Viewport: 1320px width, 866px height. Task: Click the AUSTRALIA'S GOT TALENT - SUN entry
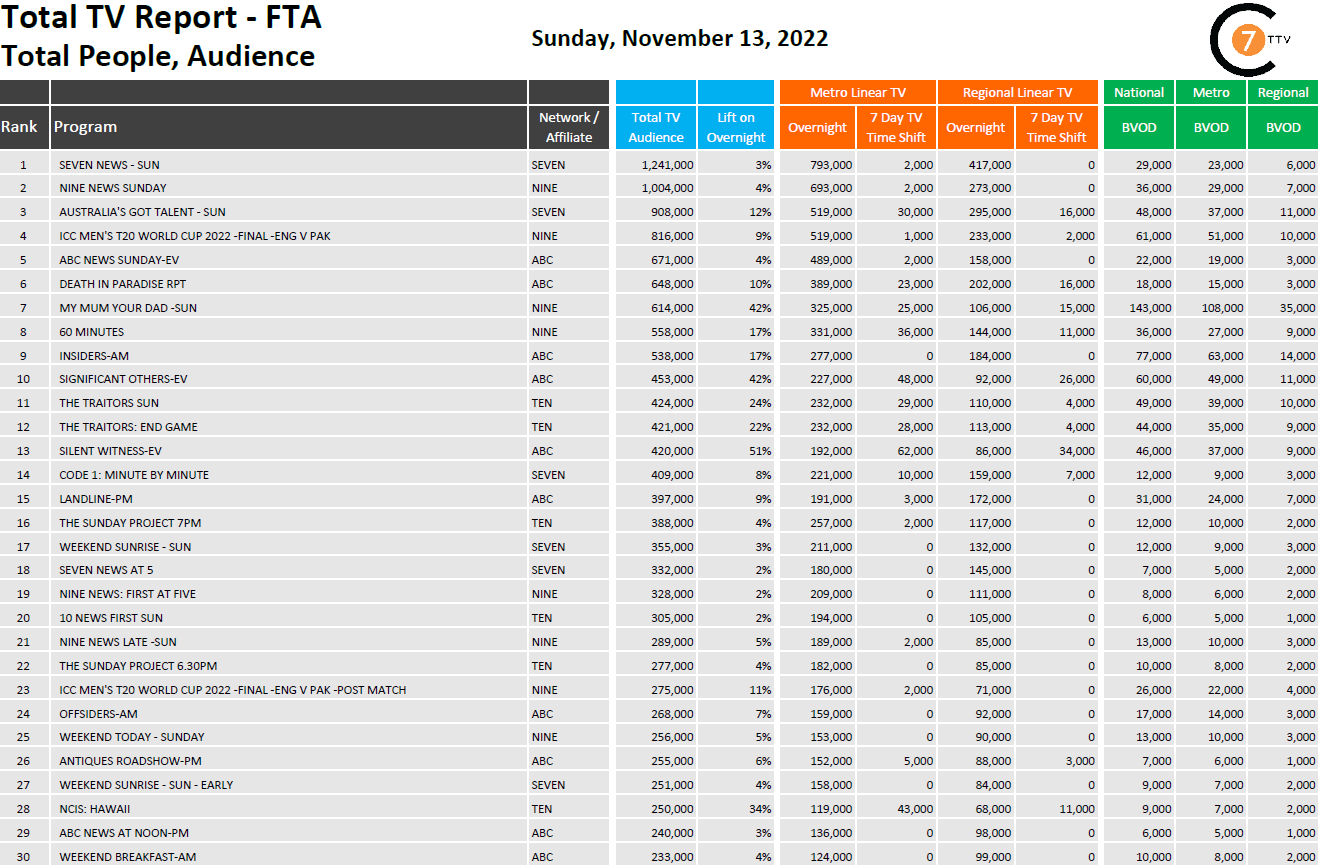[142, 212]
